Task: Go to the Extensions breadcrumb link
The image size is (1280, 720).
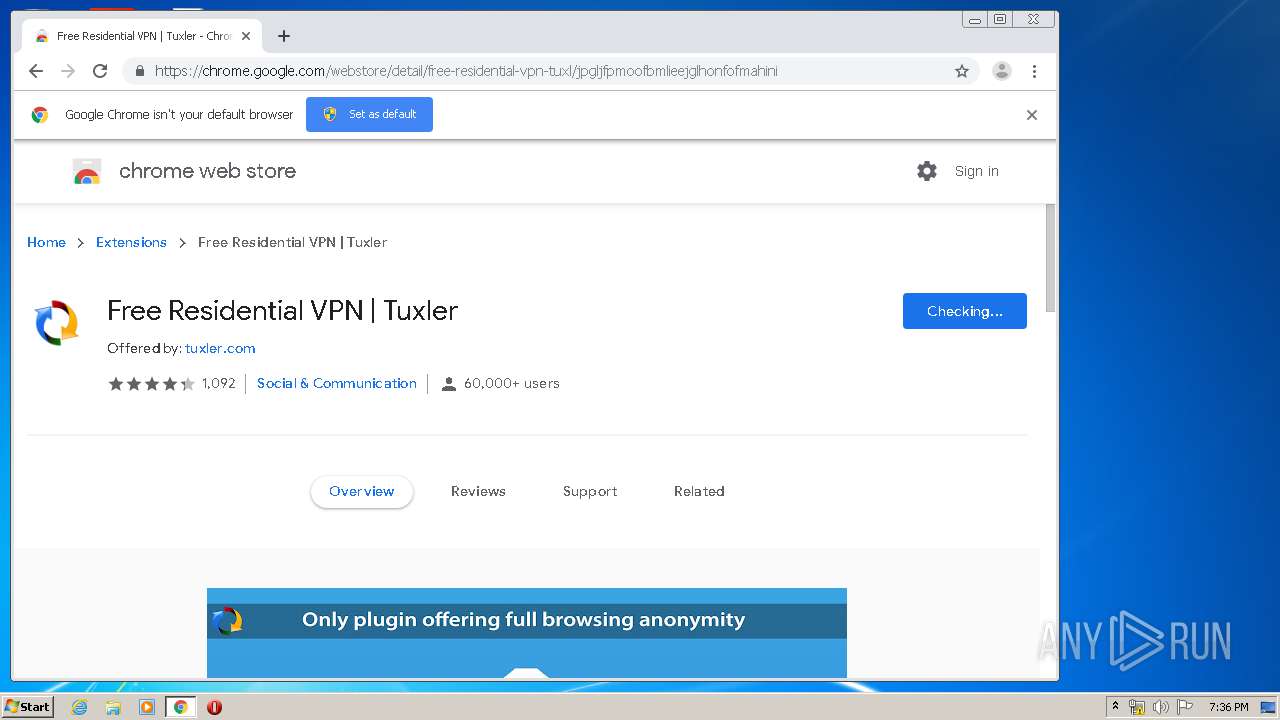Action: [x=131, y=242]
